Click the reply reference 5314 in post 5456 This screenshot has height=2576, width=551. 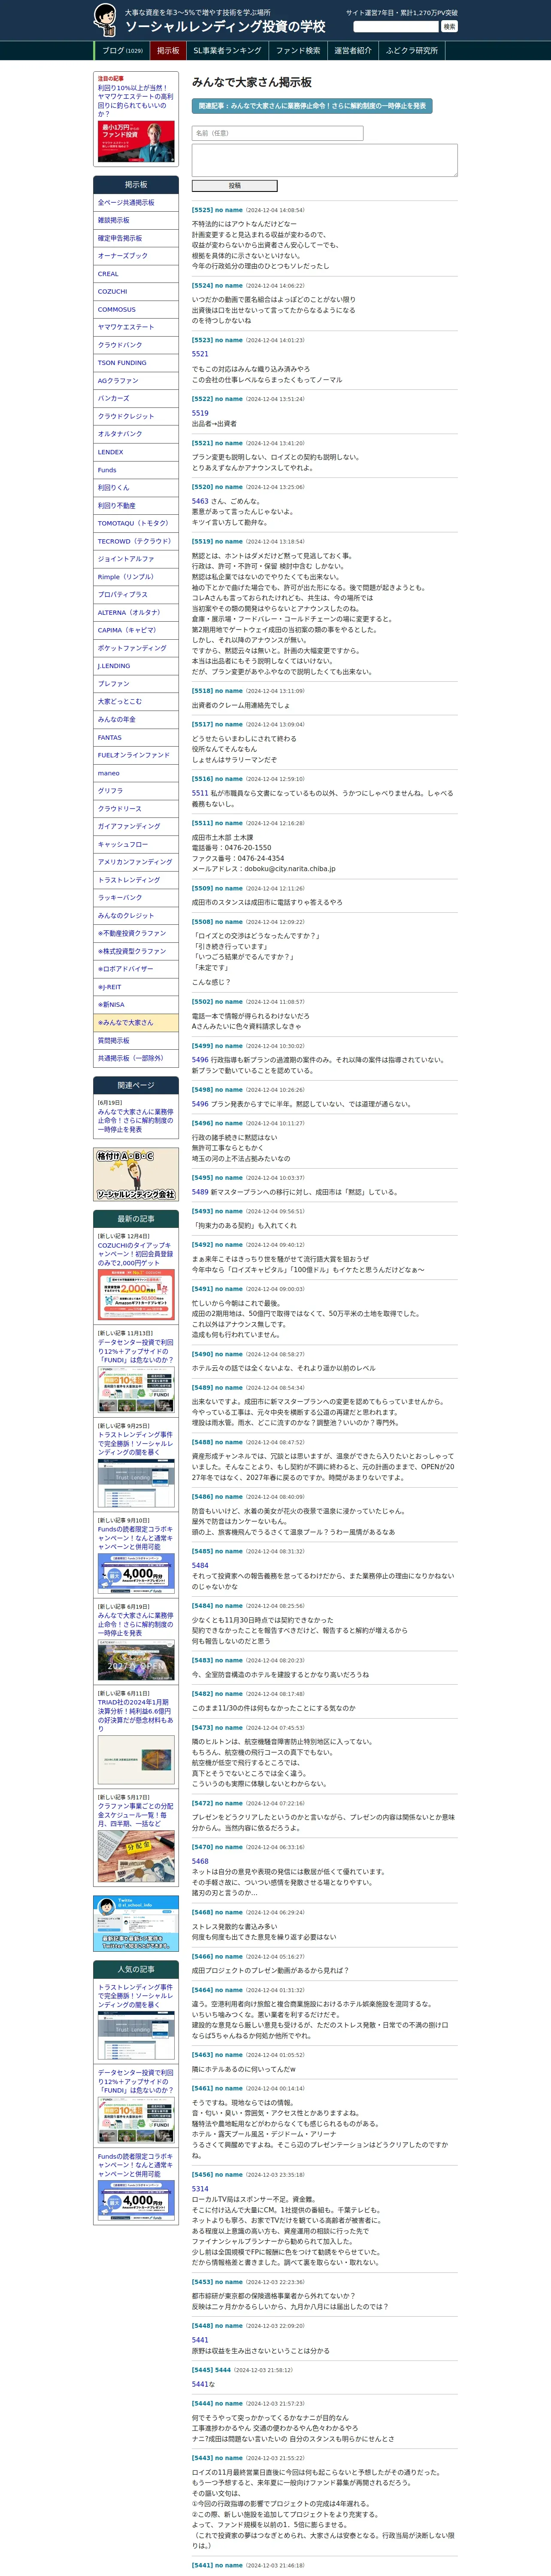pos(200,2189)
